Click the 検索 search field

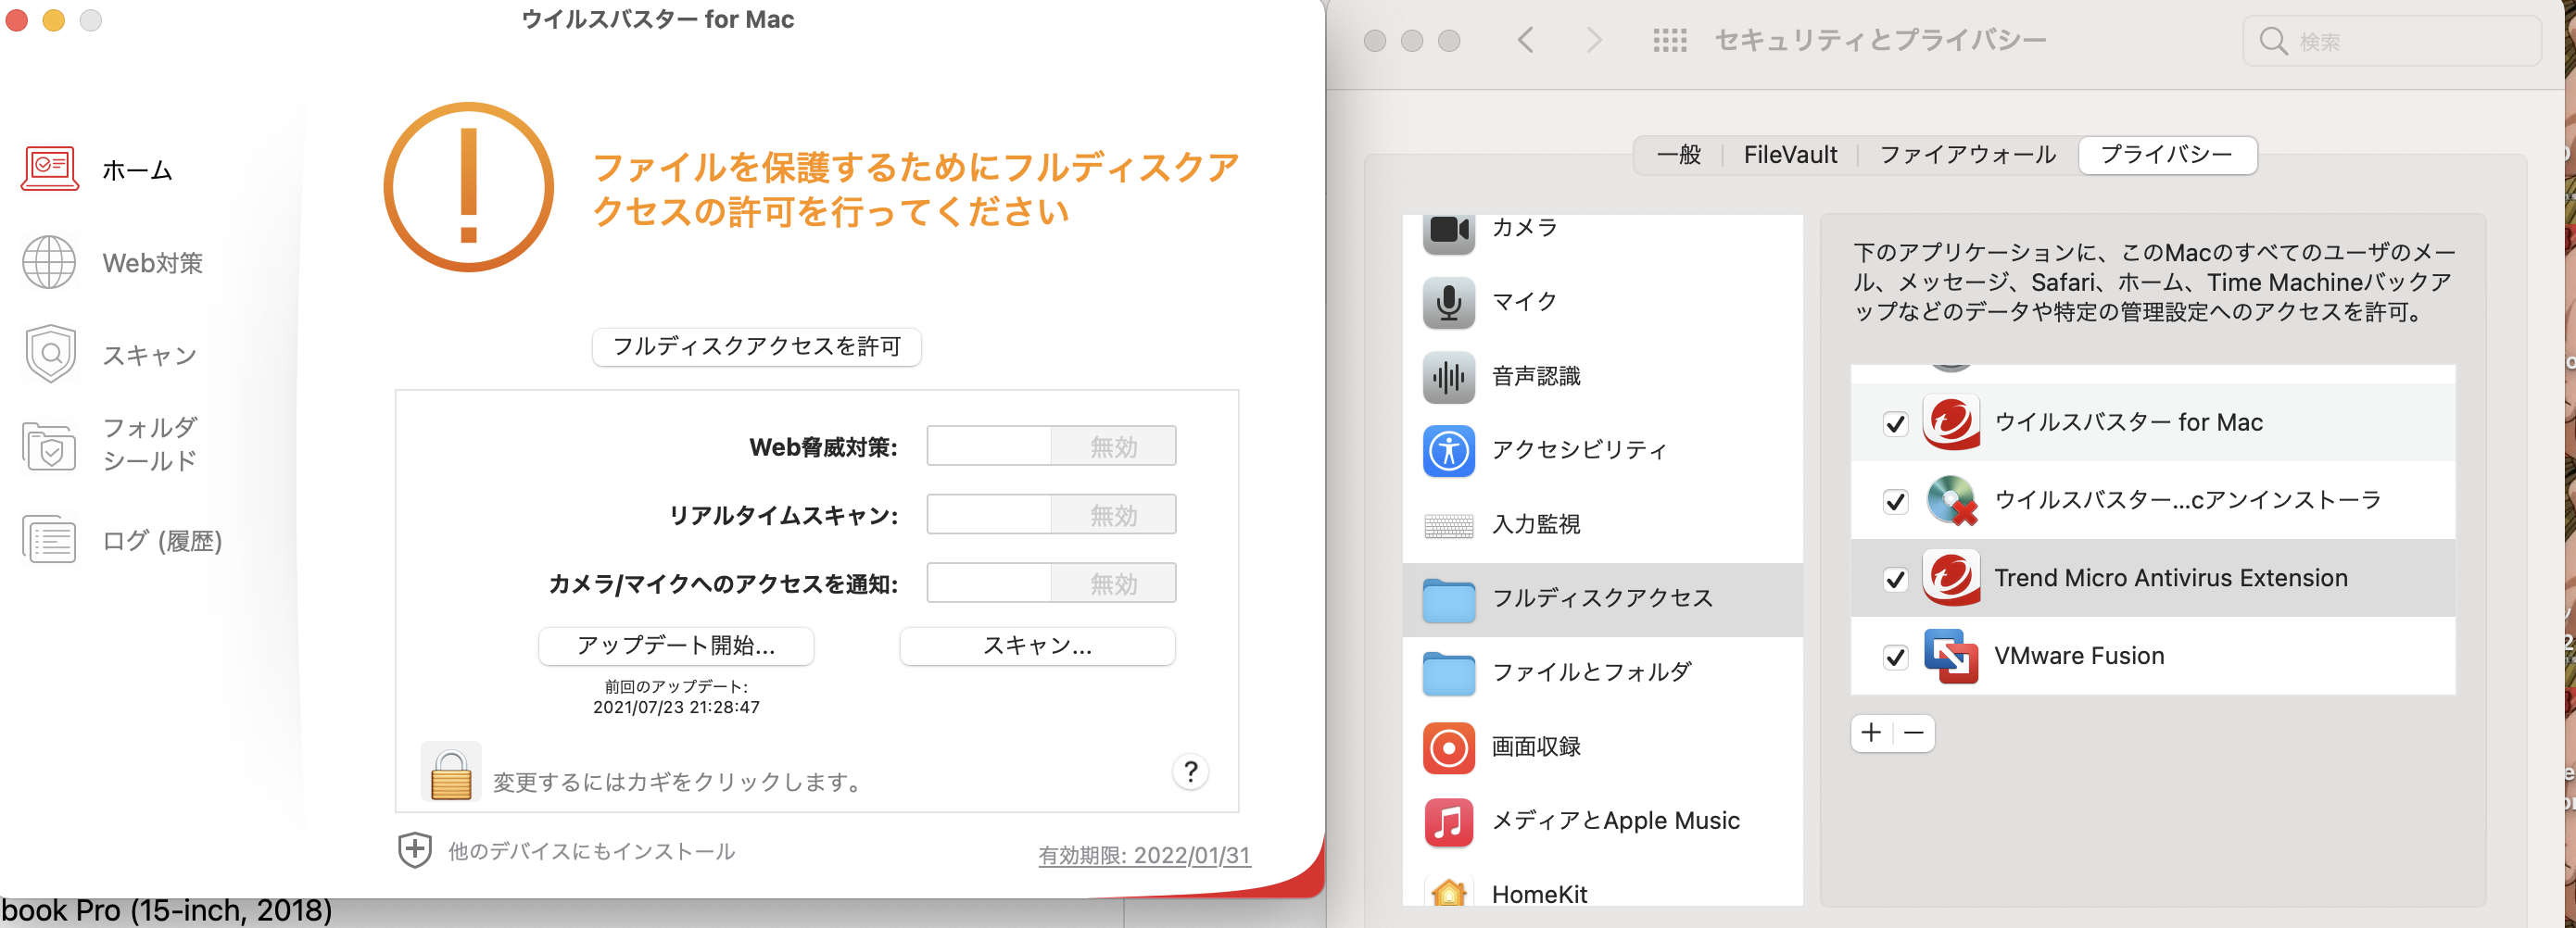(x=2391, y=41)
